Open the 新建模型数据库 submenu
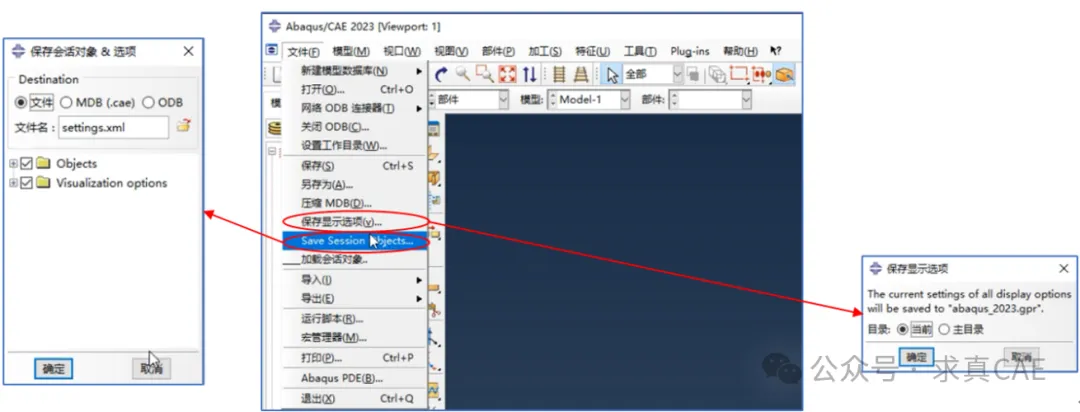1080x412 pixels. pos(355,71)
